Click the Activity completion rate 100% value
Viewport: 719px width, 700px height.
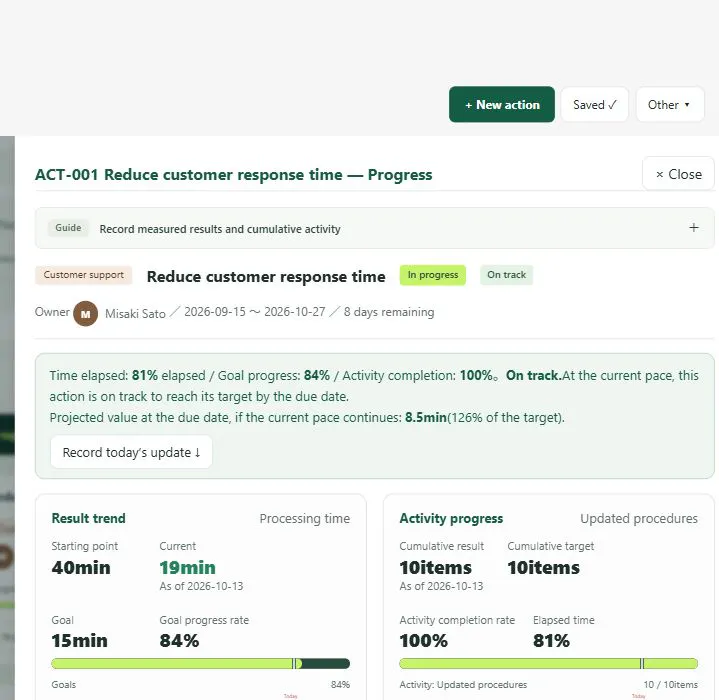pyautogui.click(x=423, y=641)
